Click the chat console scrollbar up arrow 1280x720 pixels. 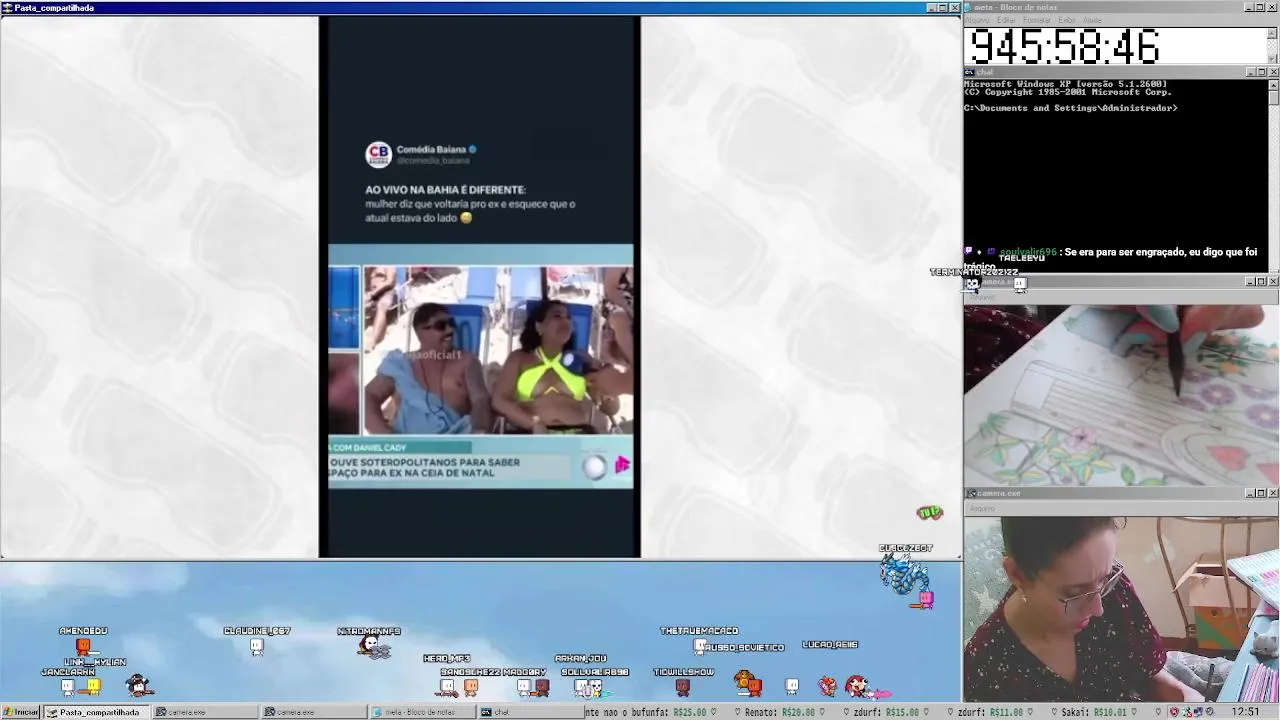1273,85
